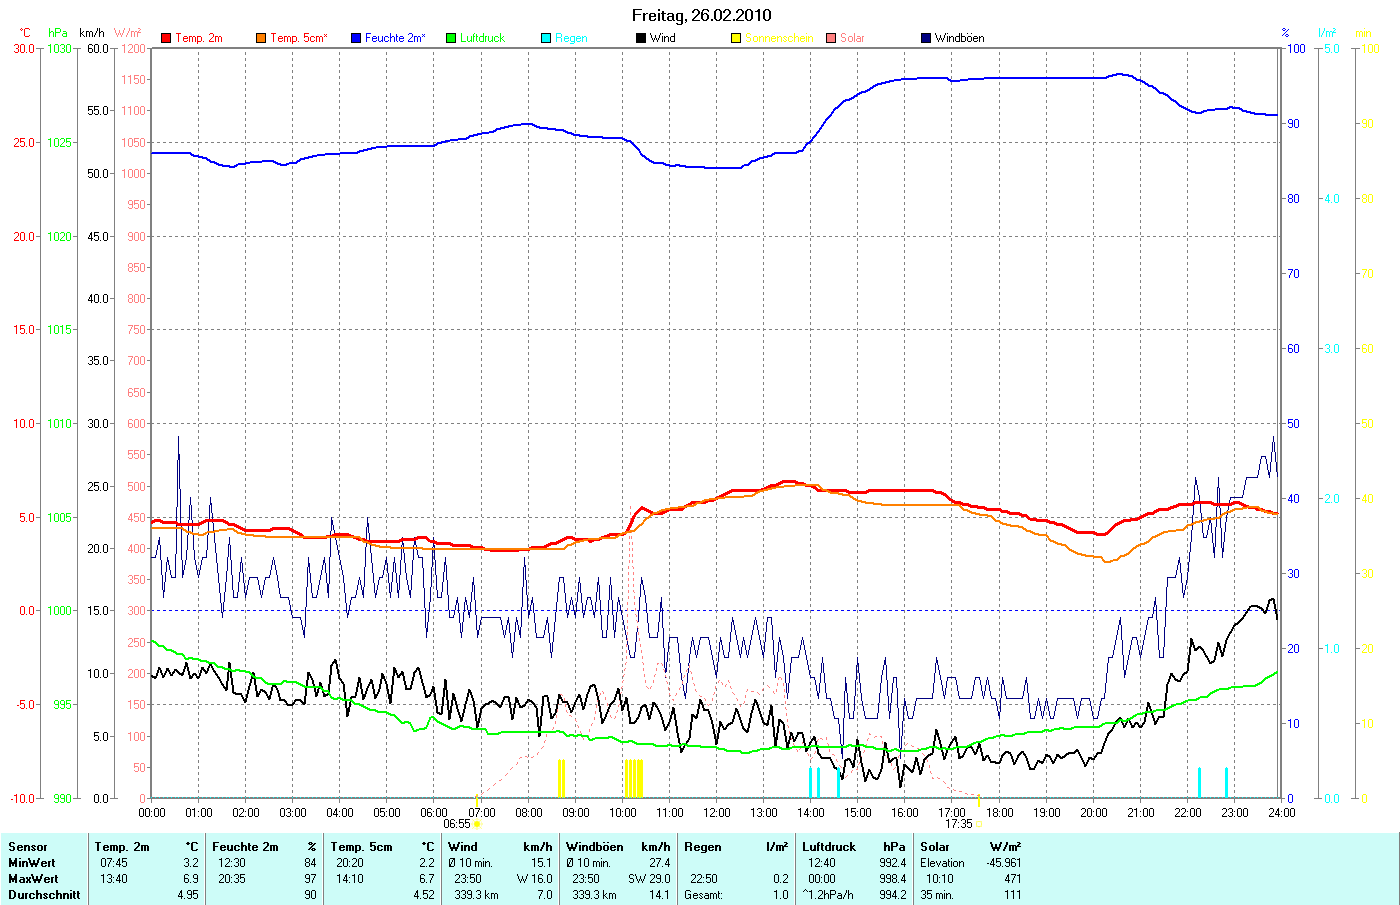The image size is (1400, 905).
Task: Click the 12:00 label on time axis
Action: pyautogui.click(x=717, y=813)
